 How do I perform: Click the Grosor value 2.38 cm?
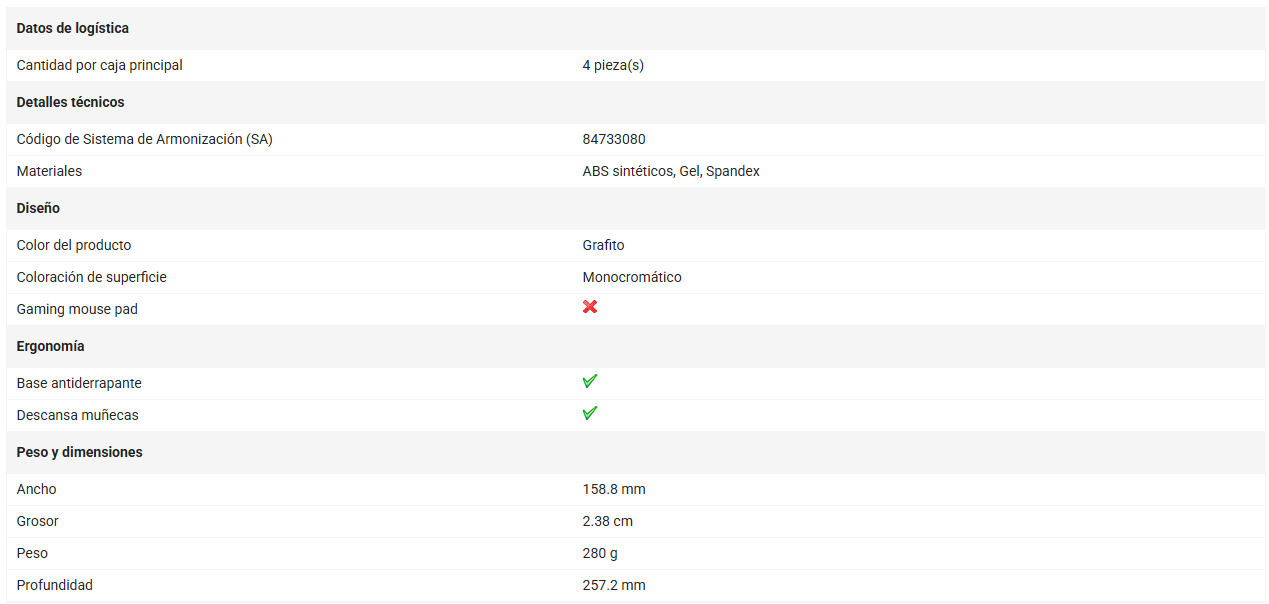click(x=608, y=521)
